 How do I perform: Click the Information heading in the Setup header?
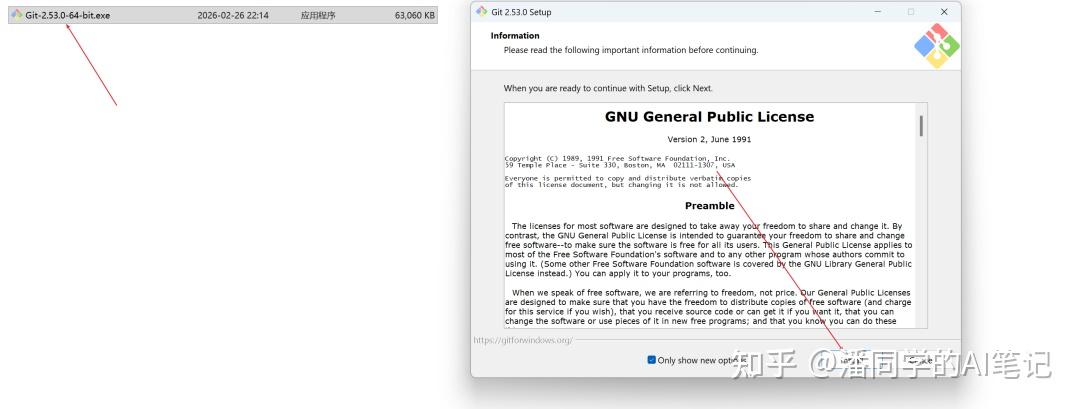515,36
